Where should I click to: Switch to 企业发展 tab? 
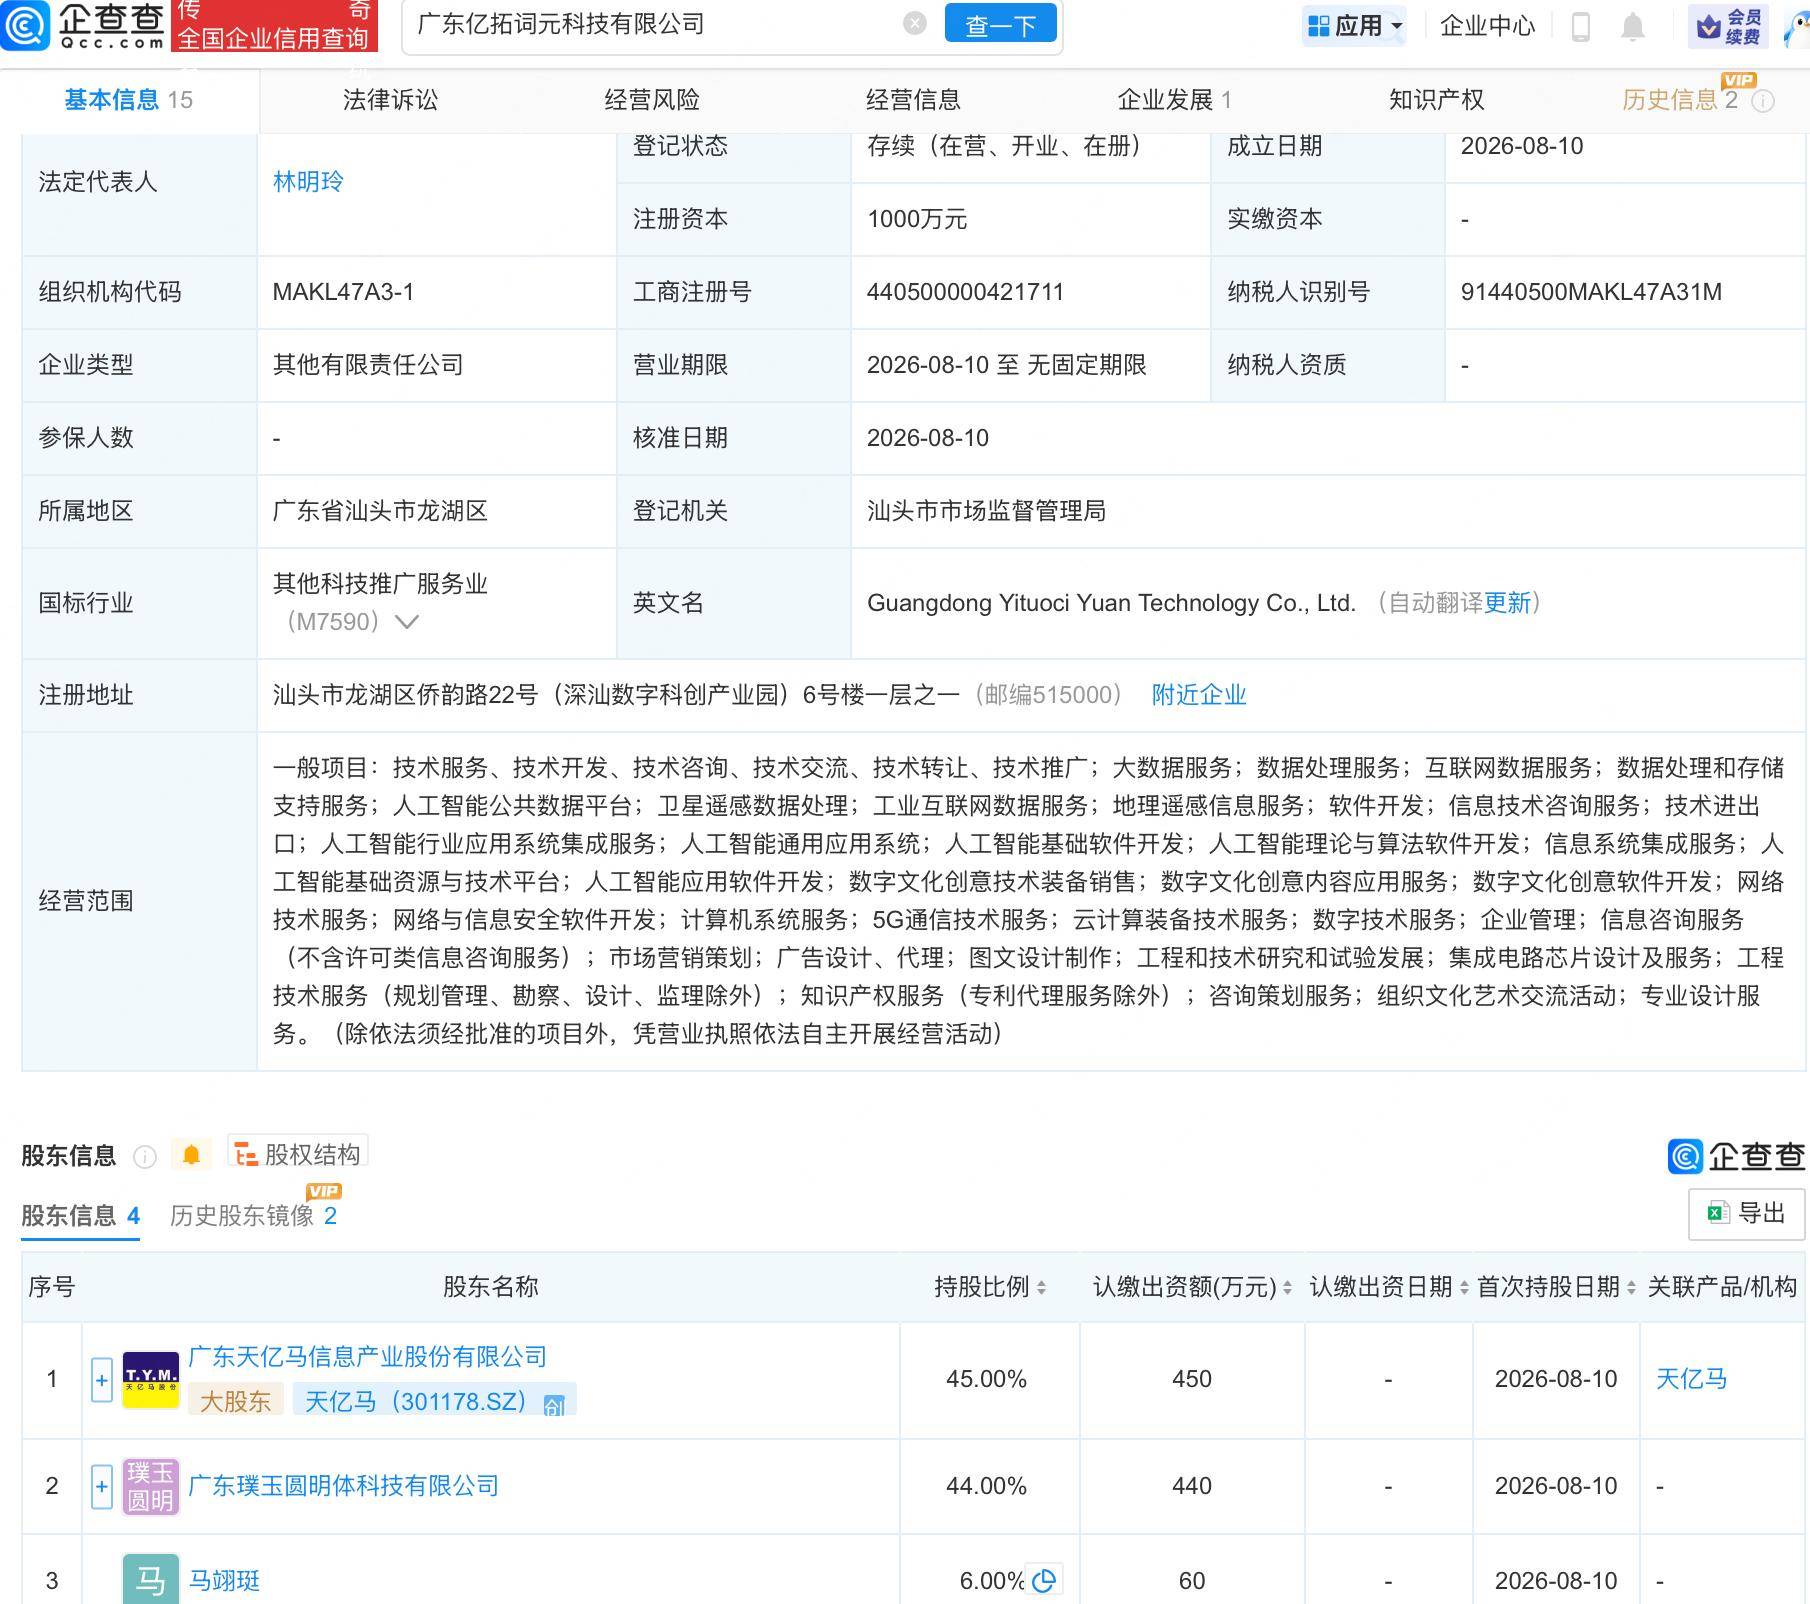click(x=1175, y=100)
